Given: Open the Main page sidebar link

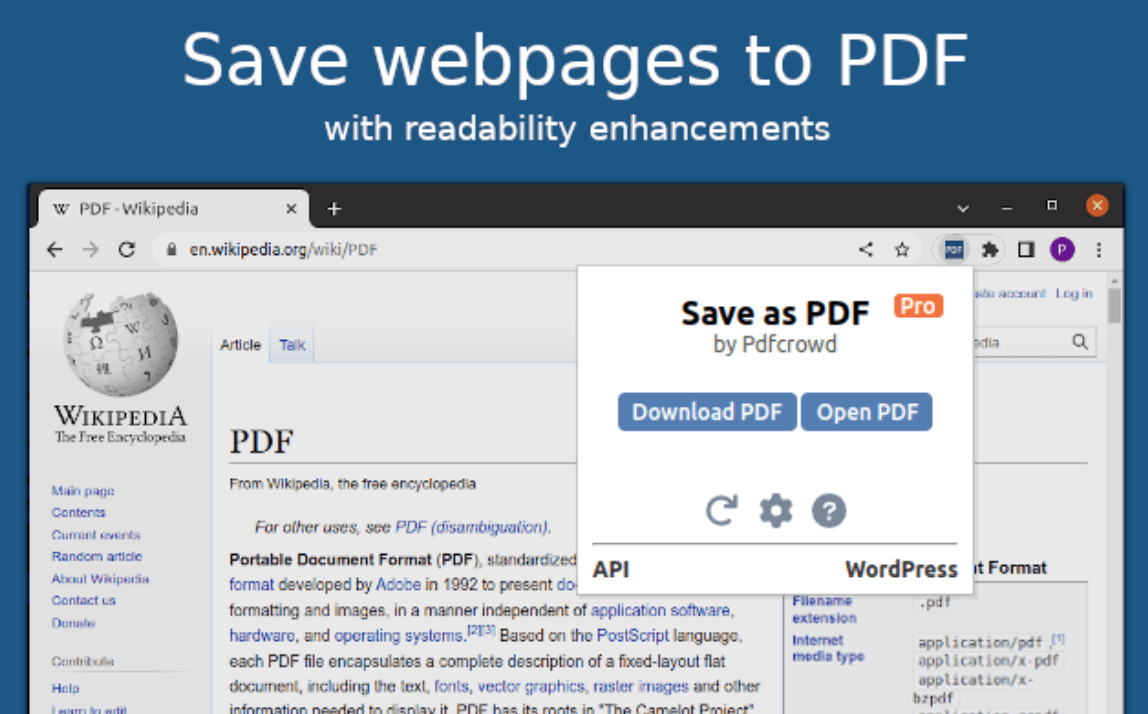Looking at the screenshot, I should (83, 491).
